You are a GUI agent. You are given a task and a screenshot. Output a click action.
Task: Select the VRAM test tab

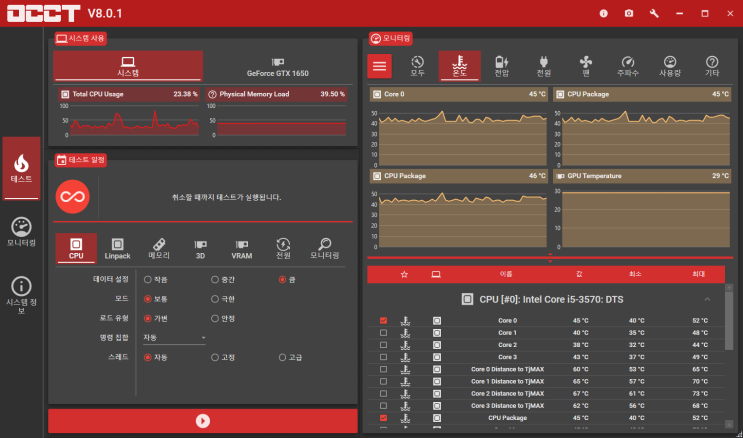pyautogui.click(x=242, y=248)
